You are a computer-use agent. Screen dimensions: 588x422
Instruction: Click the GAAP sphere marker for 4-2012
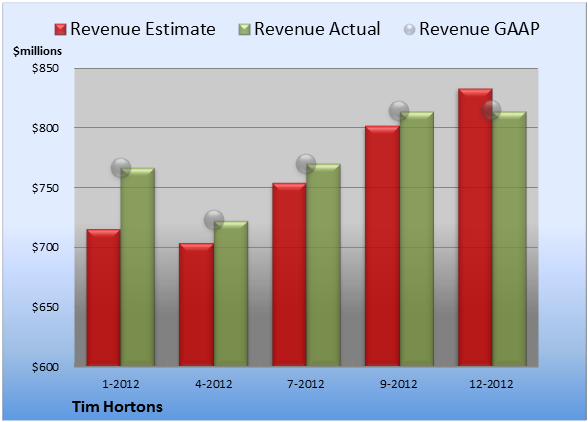(214, 220)
